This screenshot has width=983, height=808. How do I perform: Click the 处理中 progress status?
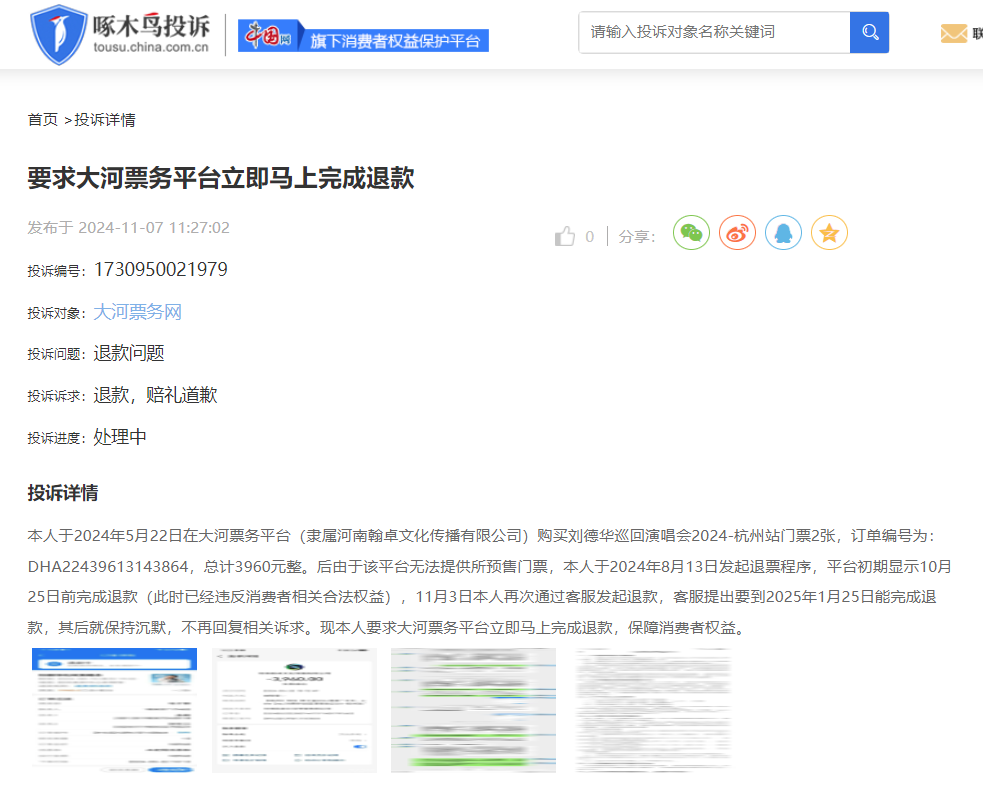(120, 437)
